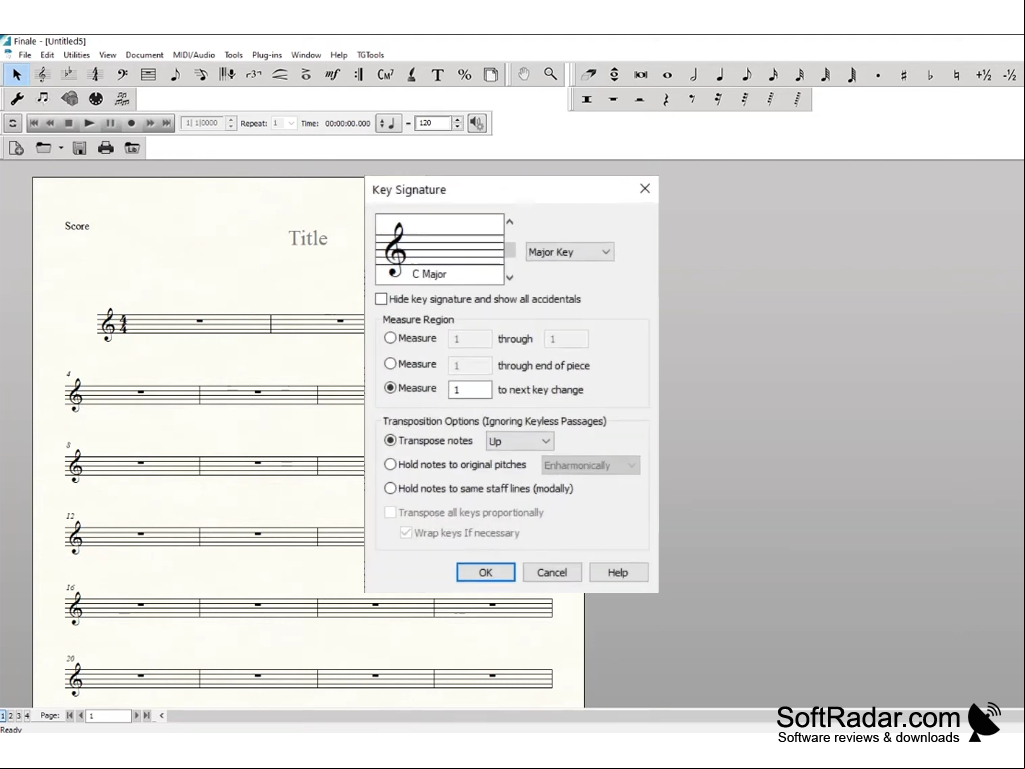The height and width of the screenshot is (769, 1025).
Task: Open the Document menu
Action: point(144,55)
